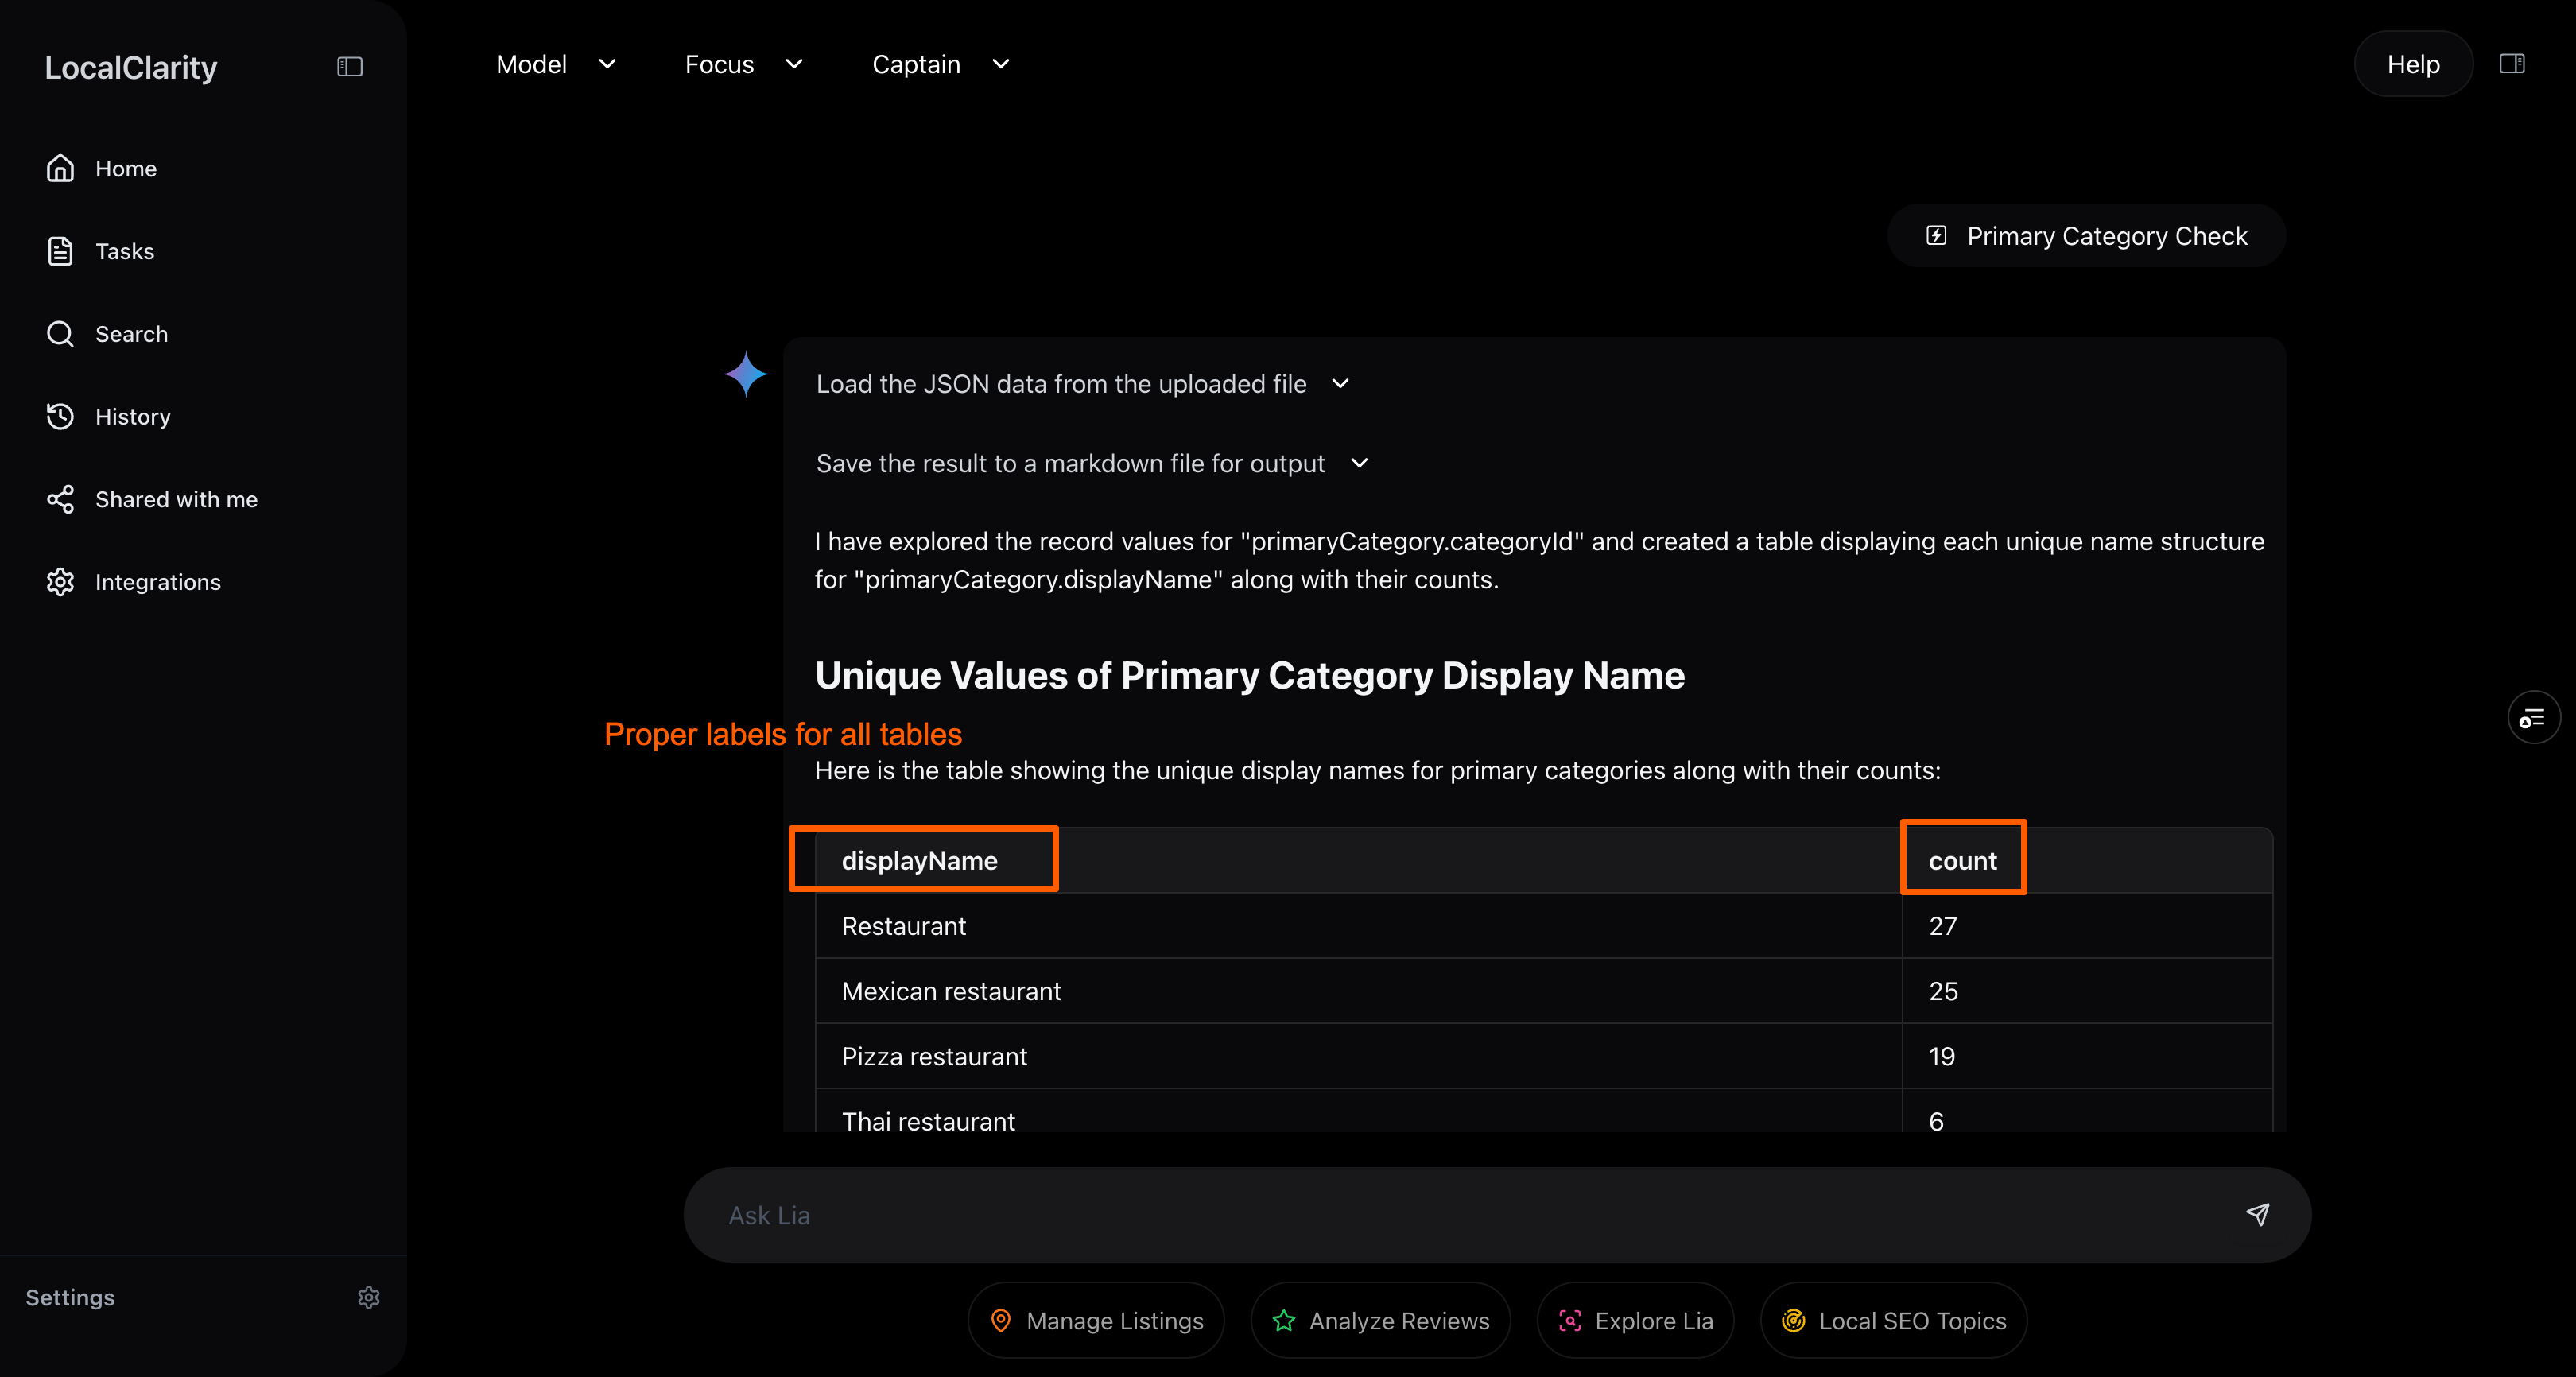Toggle the right side panel icon
Image resolution: width=2576 pixels, height=1377 pixels.
click(2511, 64)
